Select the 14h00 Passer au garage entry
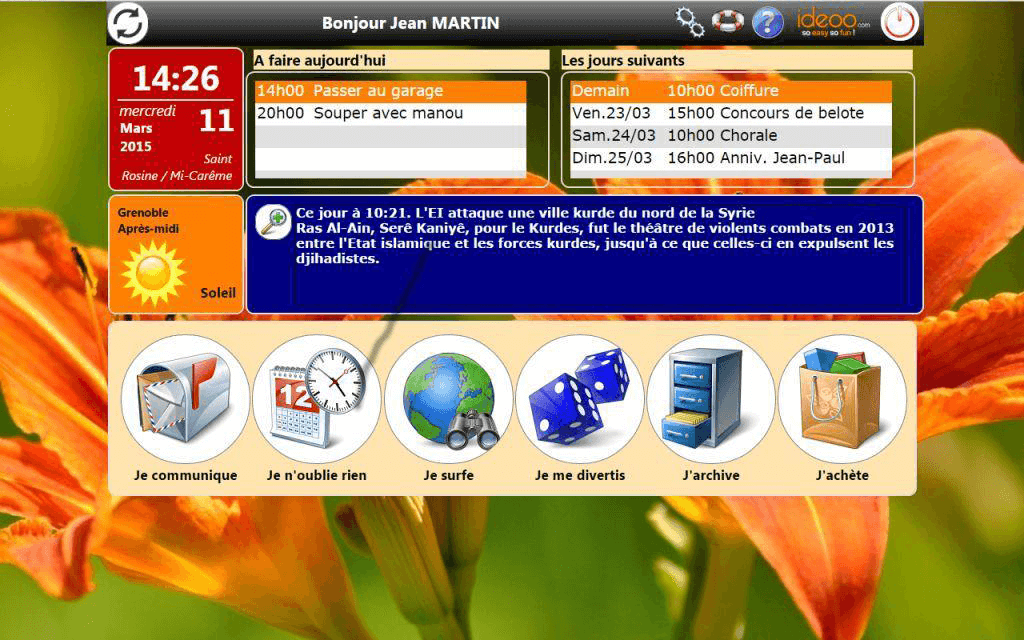 click(x=390, y=91)
